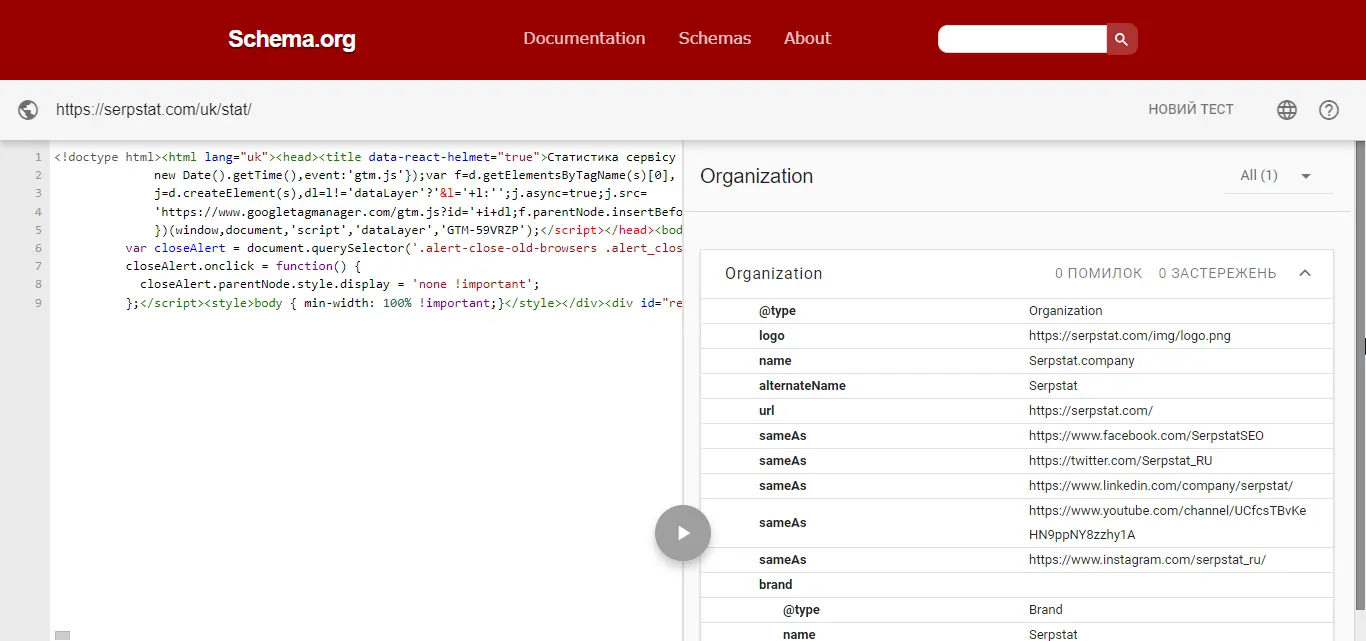Click the sameAs Facebook SerpstatSEO URL
Viewport: 1366px width, 641px height.
1146,436
